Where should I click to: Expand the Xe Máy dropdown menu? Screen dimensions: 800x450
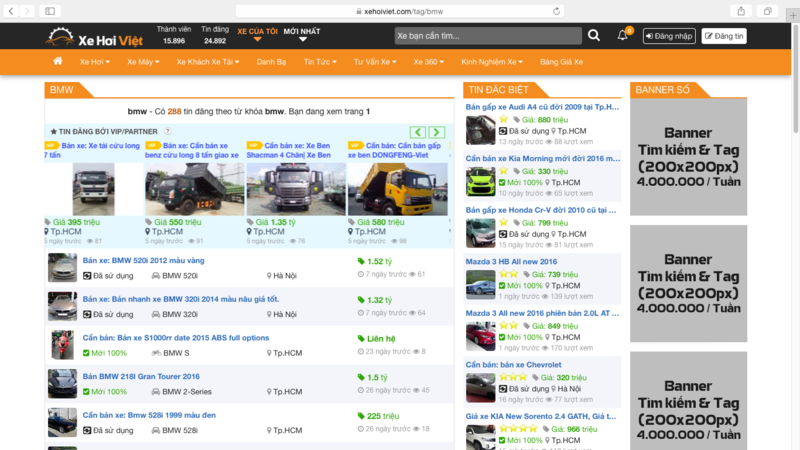[143, 62]
